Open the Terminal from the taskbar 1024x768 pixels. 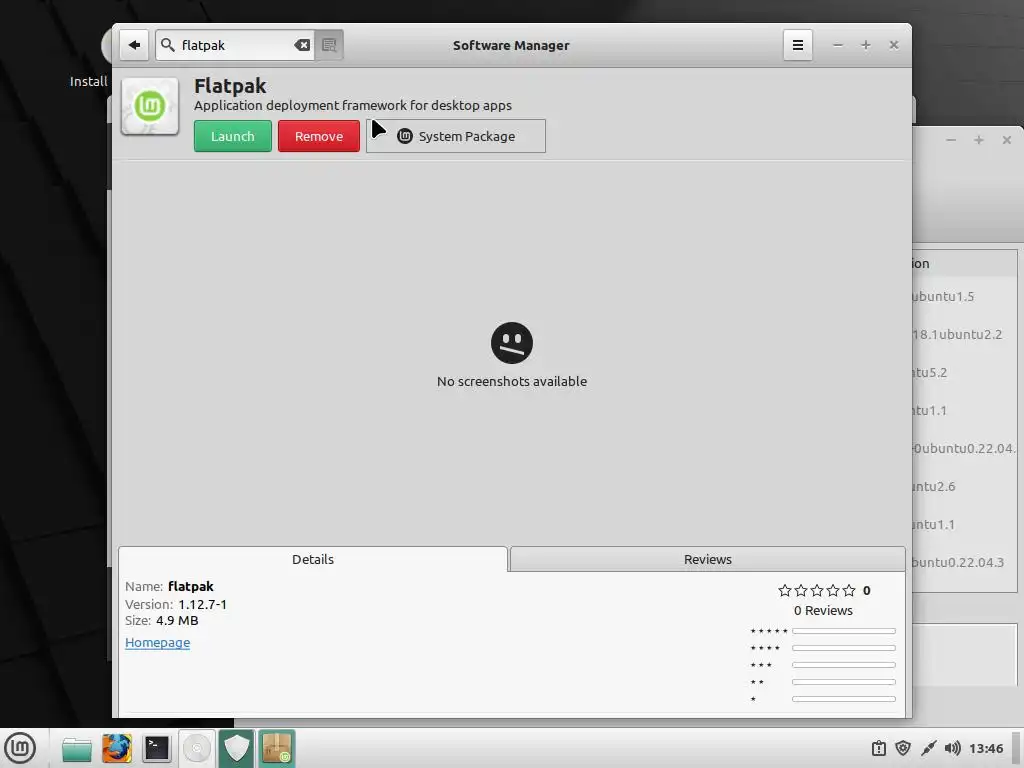point(157,748)
